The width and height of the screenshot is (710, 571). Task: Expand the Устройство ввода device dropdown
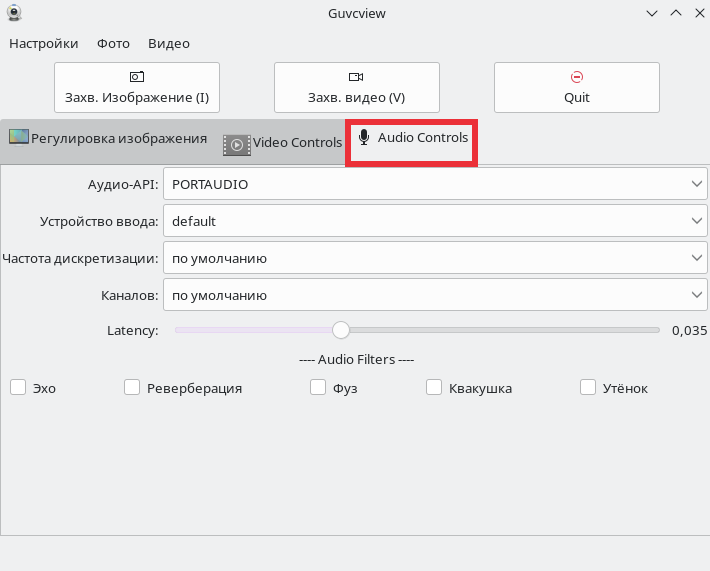(x=435, y=221)
